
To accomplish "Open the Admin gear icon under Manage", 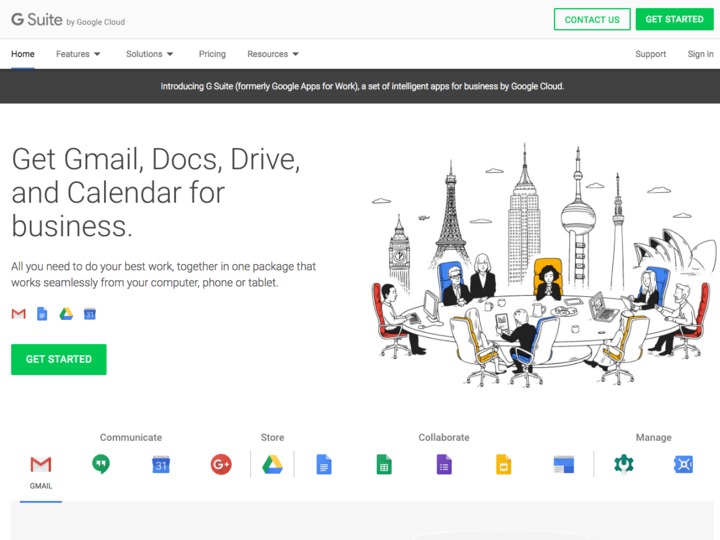I will [624, 464].
